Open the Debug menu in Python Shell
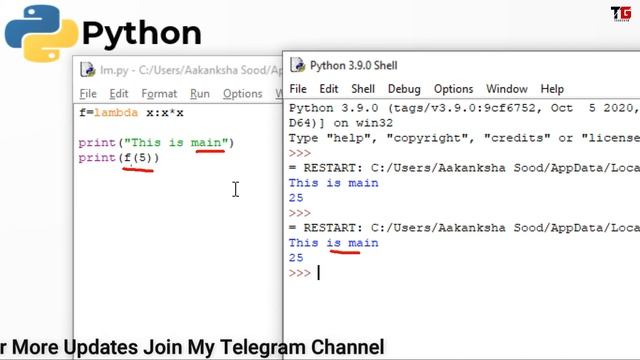Image resolution: width=640 pixels, height=360 pixels. pos(404,89)
